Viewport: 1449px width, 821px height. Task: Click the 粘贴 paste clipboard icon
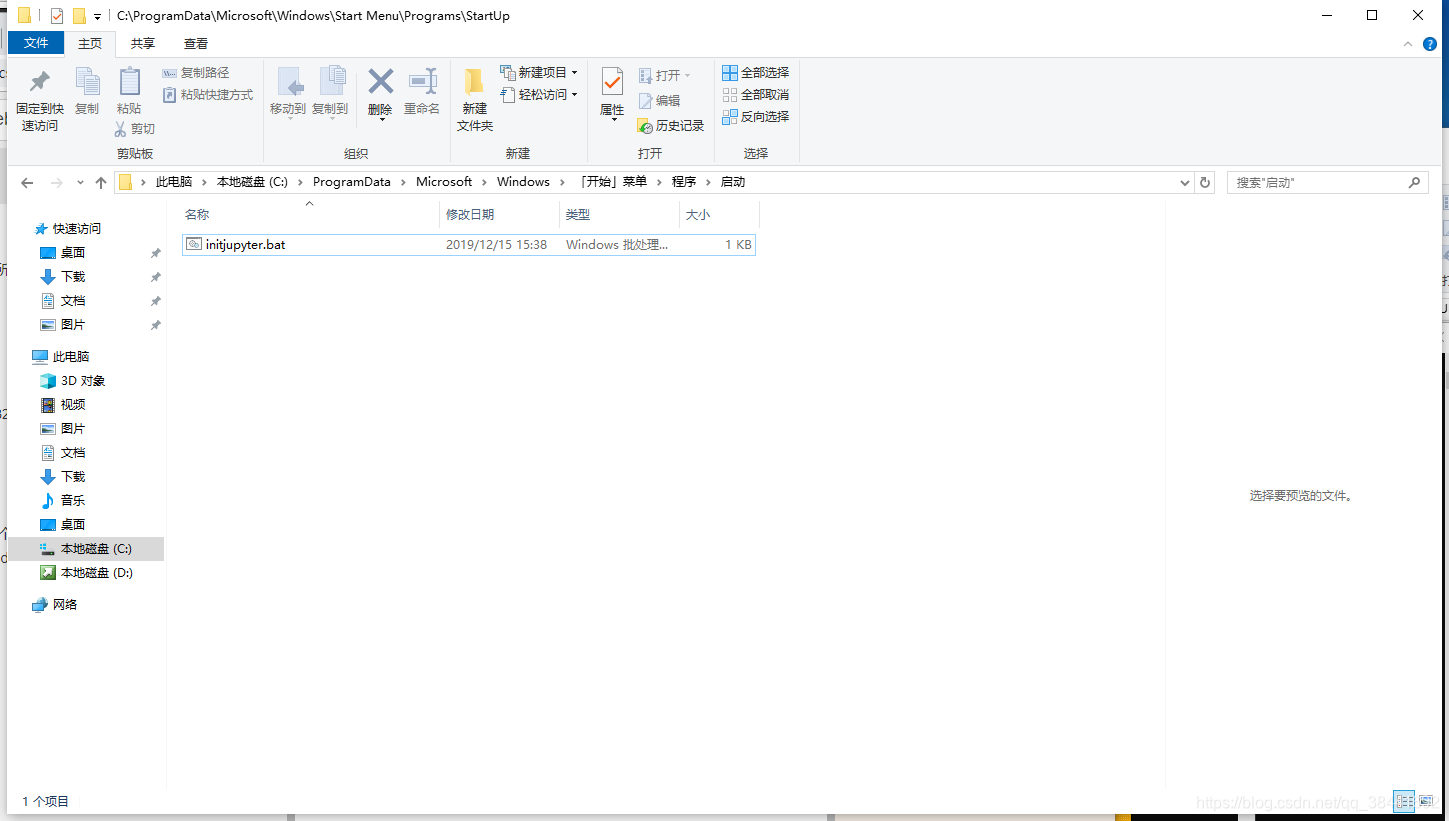pos(129,82)
